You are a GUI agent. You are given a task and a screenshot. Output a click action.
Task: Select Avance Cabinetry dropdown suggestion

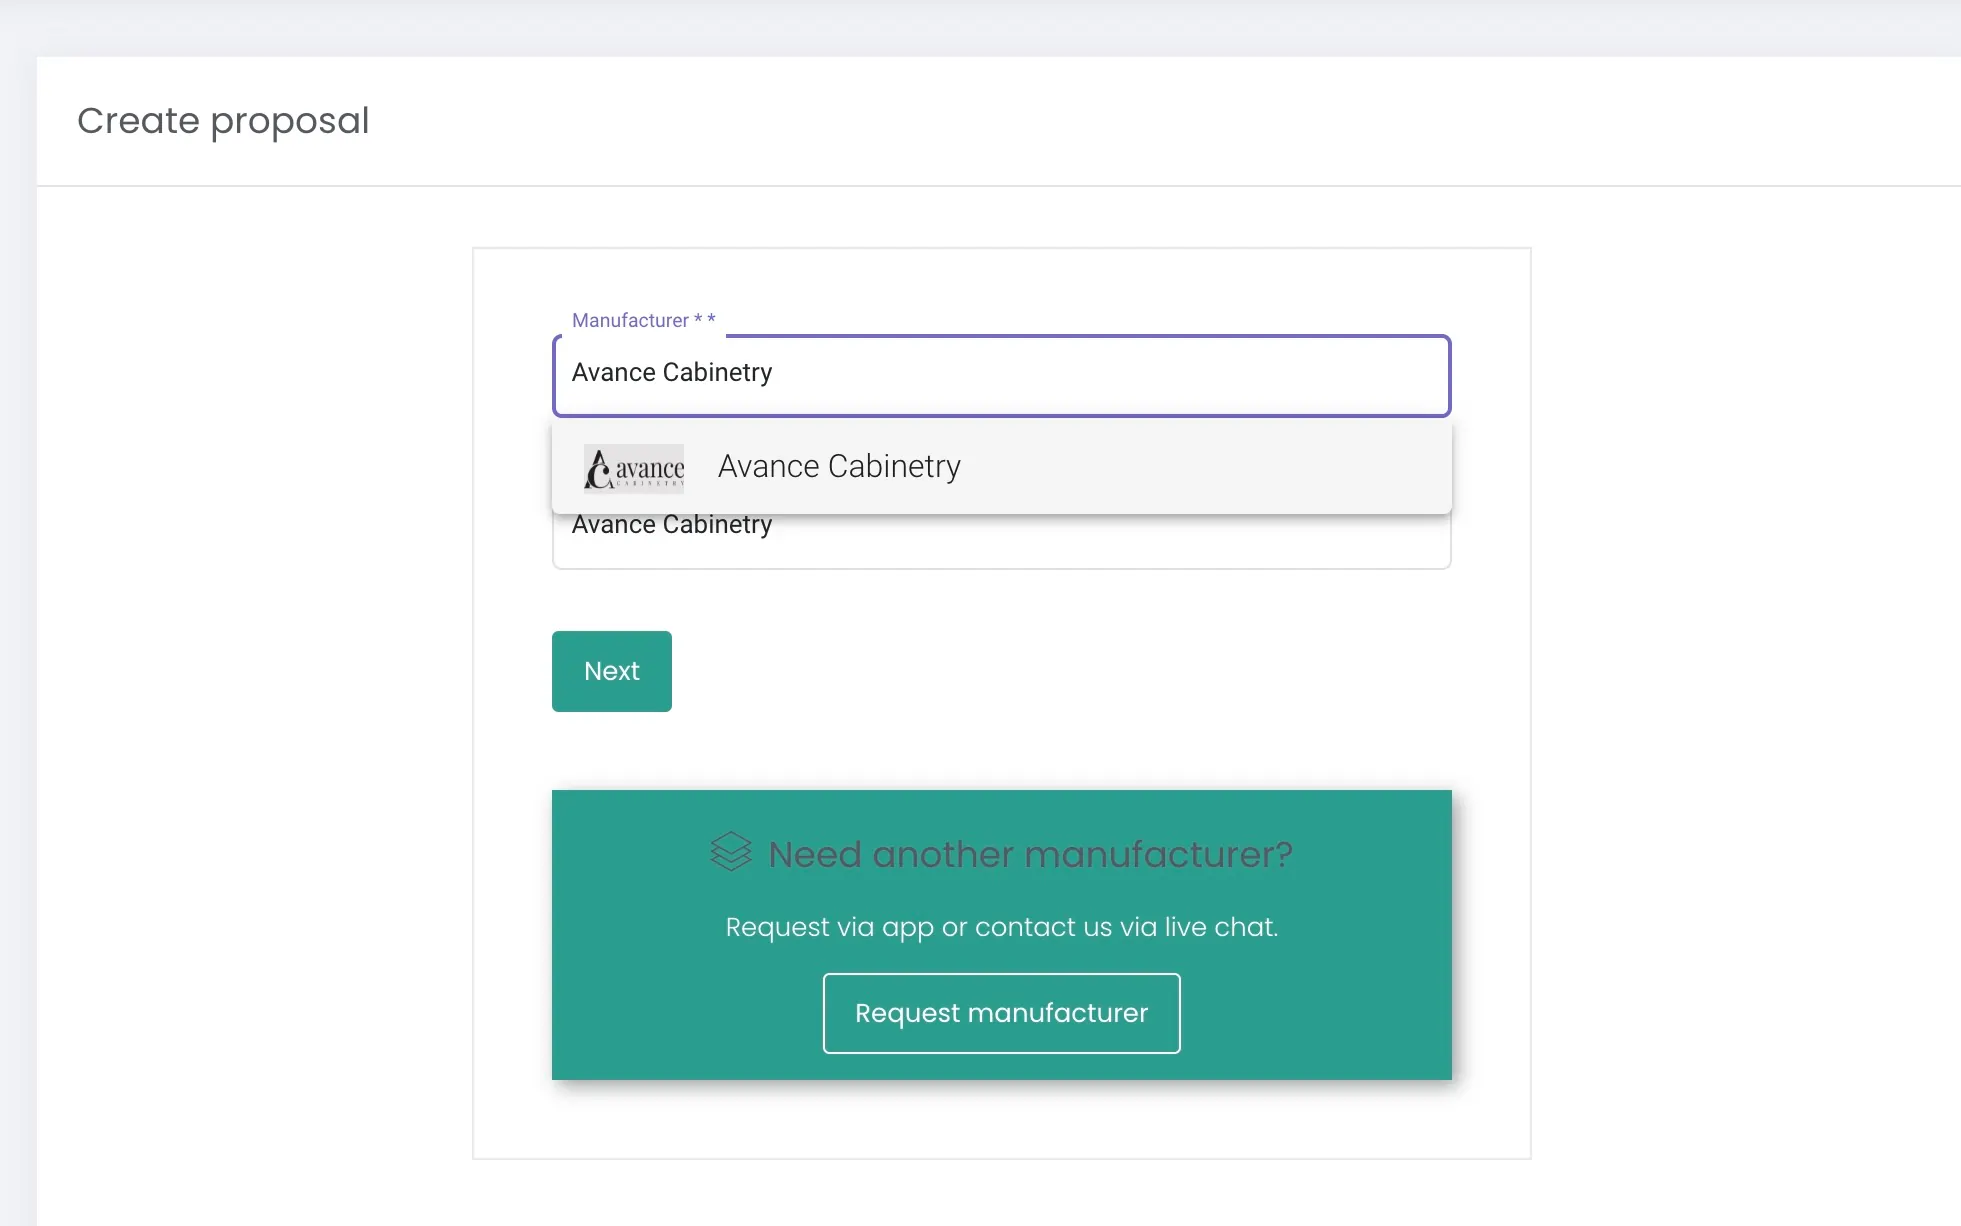pos(1001,467)
